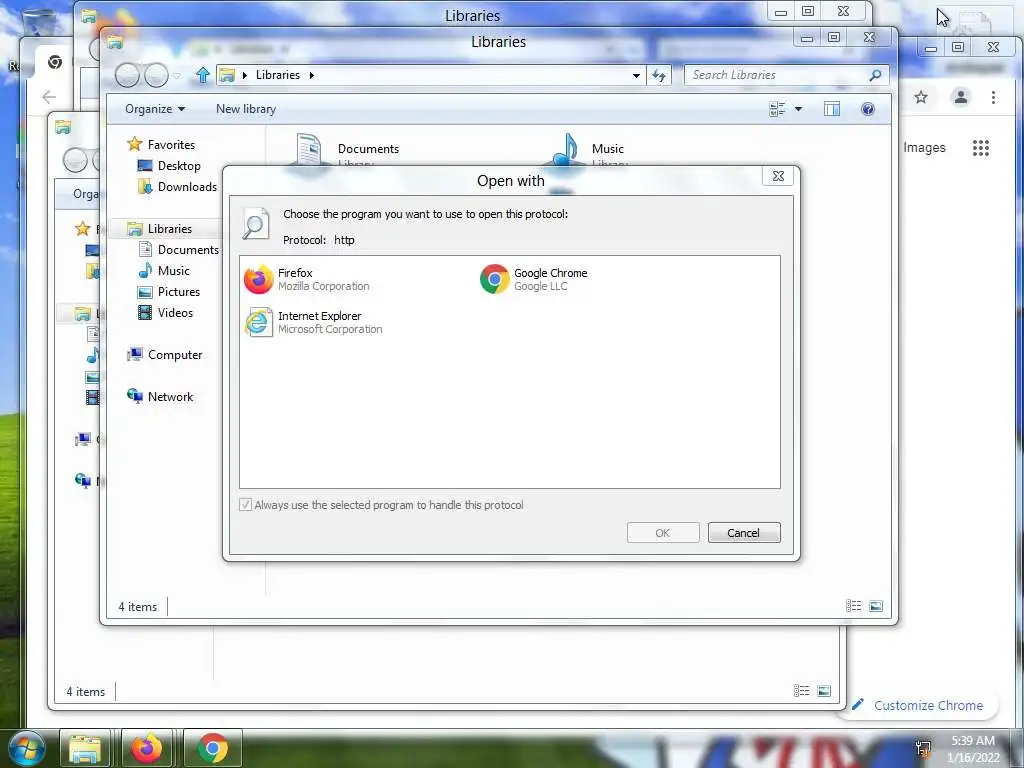Screen dimensions: 1024x768
Task: Click the Firefox taskbar button
Action: (x=147, y=748)
